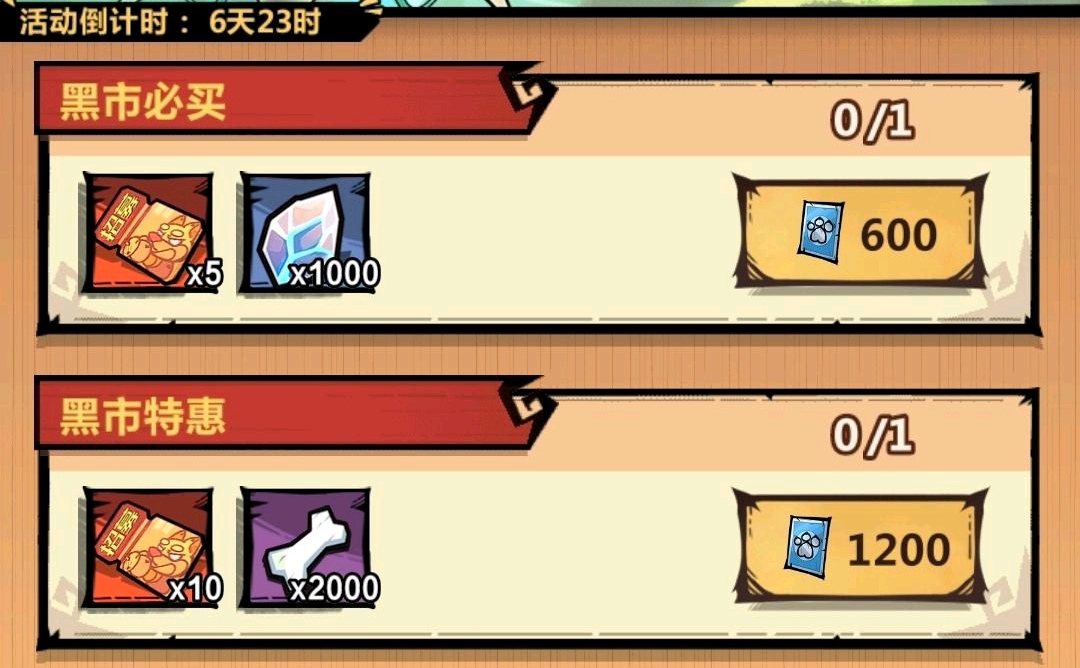Tap the recruit ticket x5 icon

tap(149, 233)
